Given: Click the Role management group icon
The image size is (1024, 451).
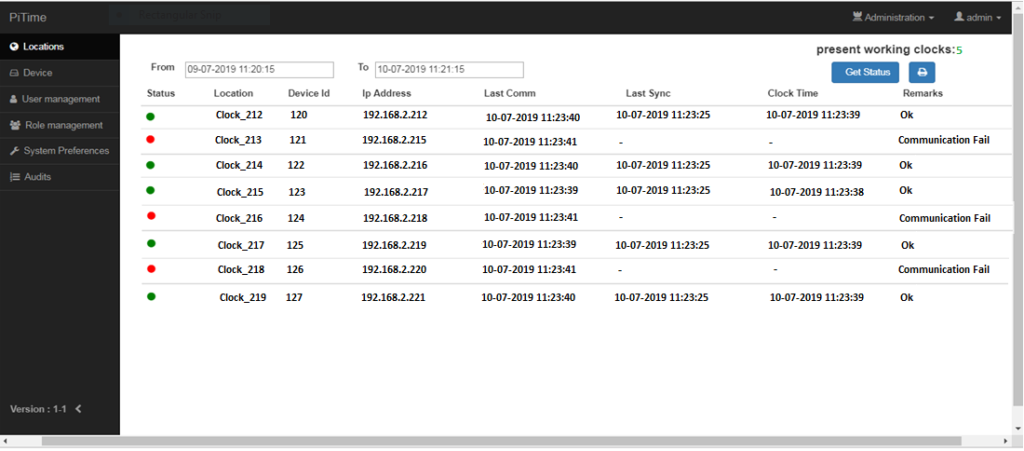Looking at the screenshot, I should (15, 125).
